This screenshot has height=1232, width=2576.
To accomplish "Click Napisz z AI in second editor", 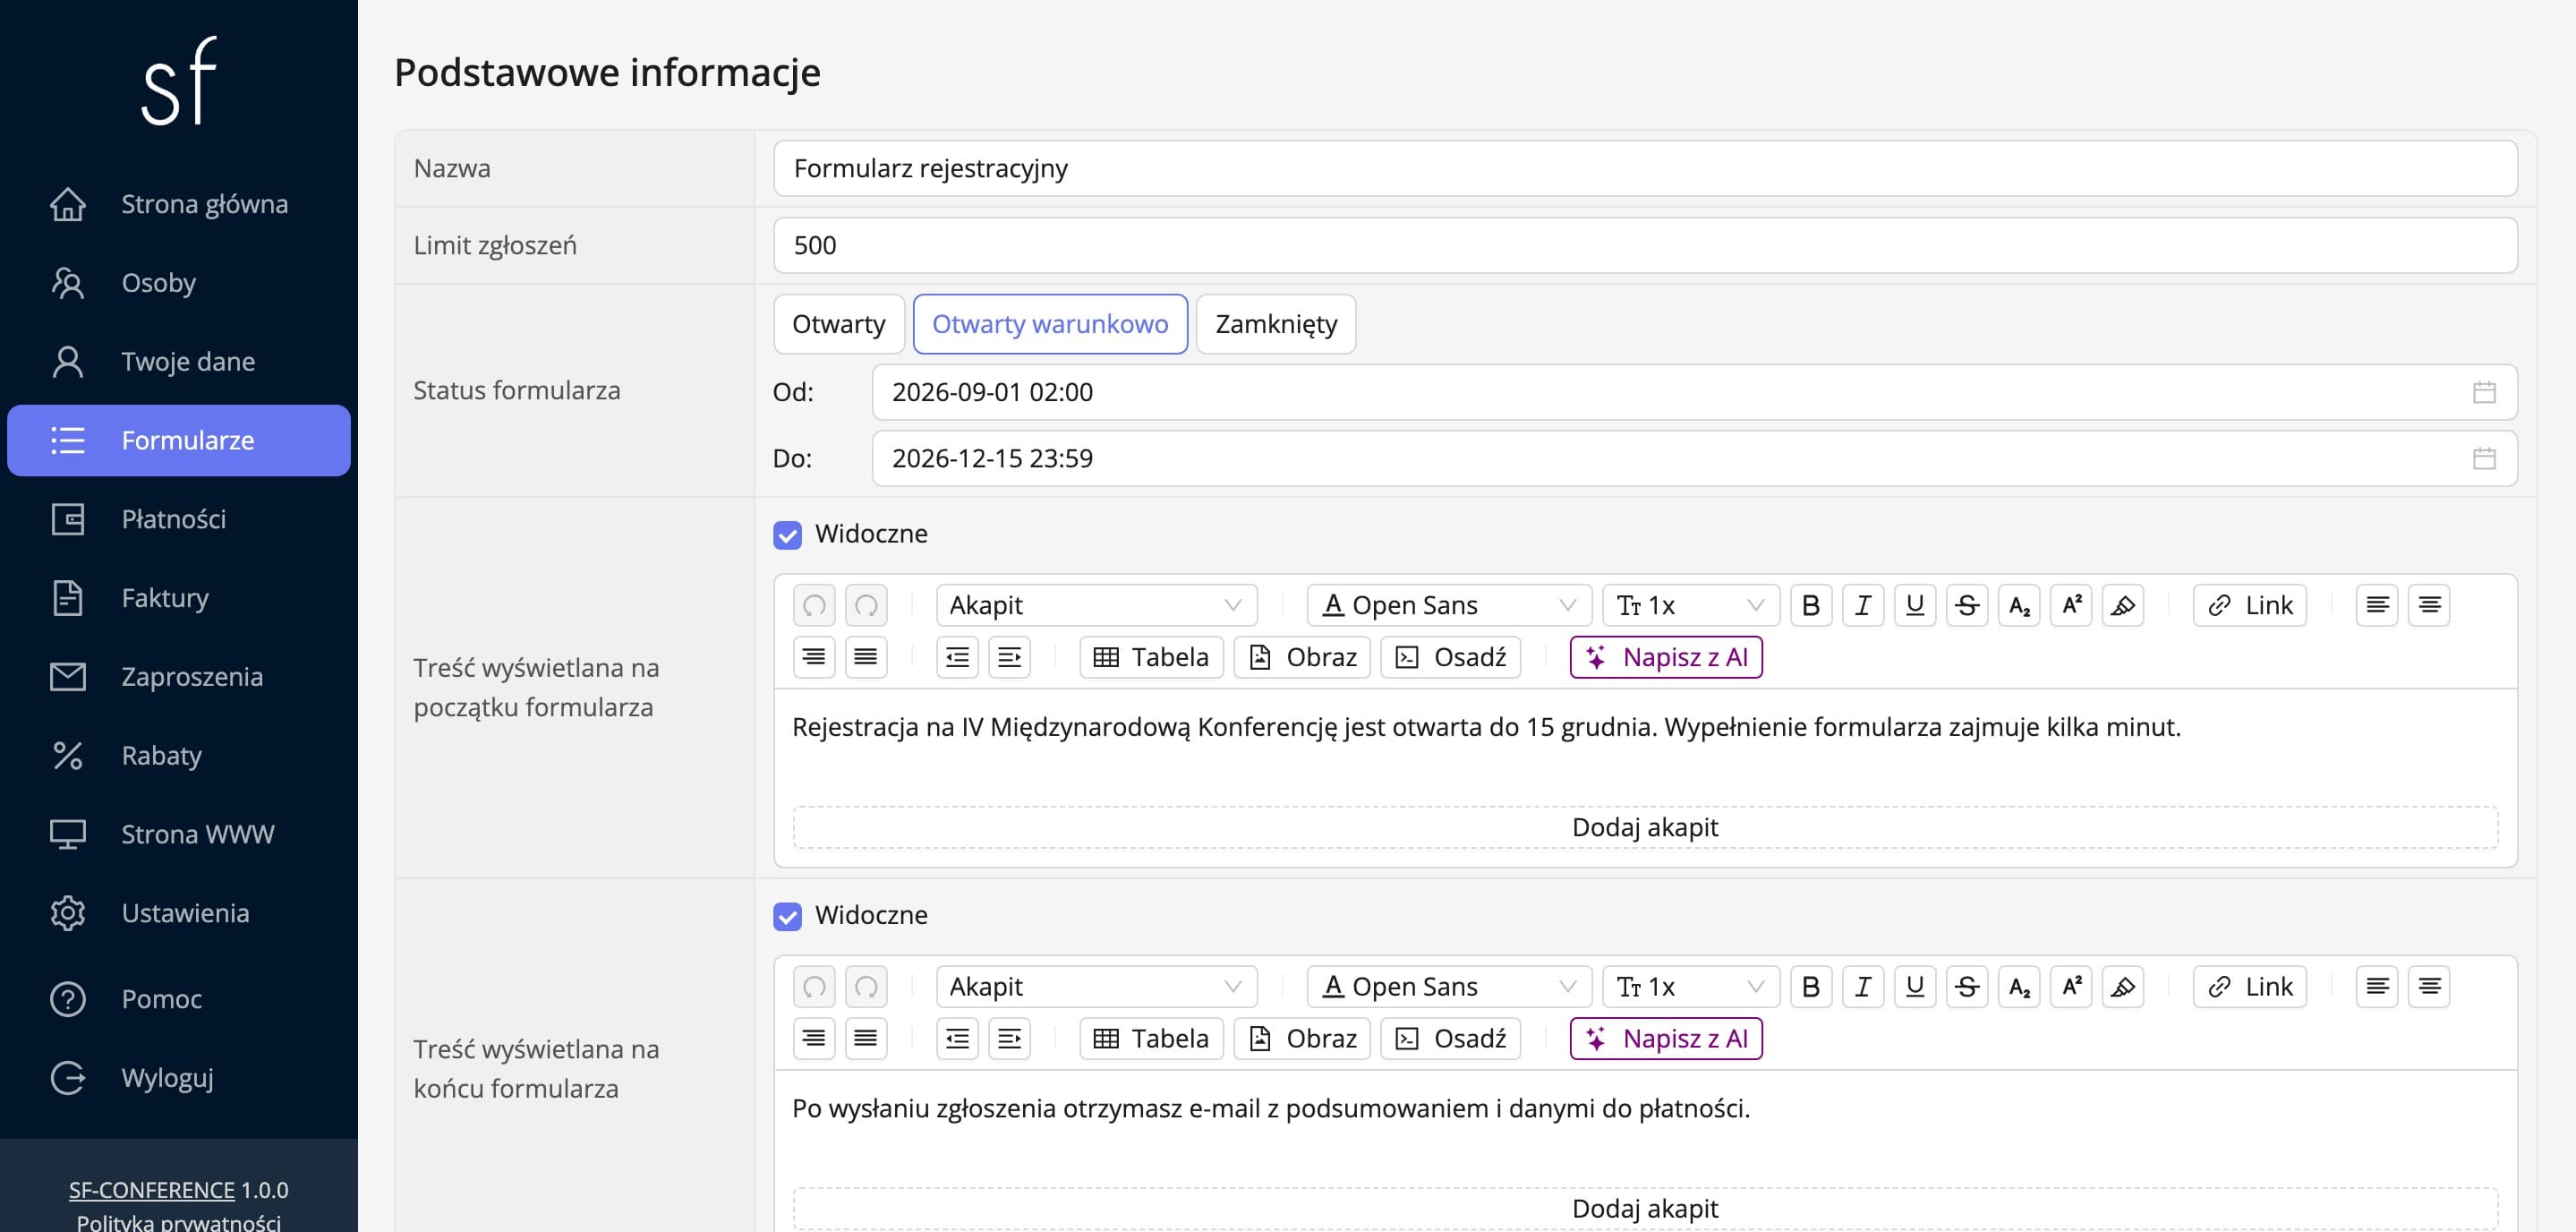I will (x=1666, y=1039).
